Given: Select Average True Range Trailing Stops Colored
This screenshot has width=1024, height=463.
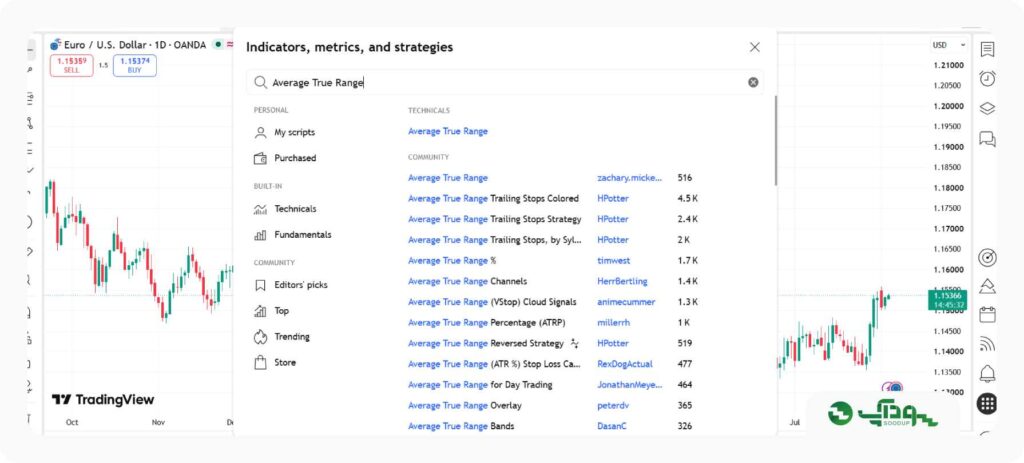Looking at the screenshot, I should coord(493,199).
